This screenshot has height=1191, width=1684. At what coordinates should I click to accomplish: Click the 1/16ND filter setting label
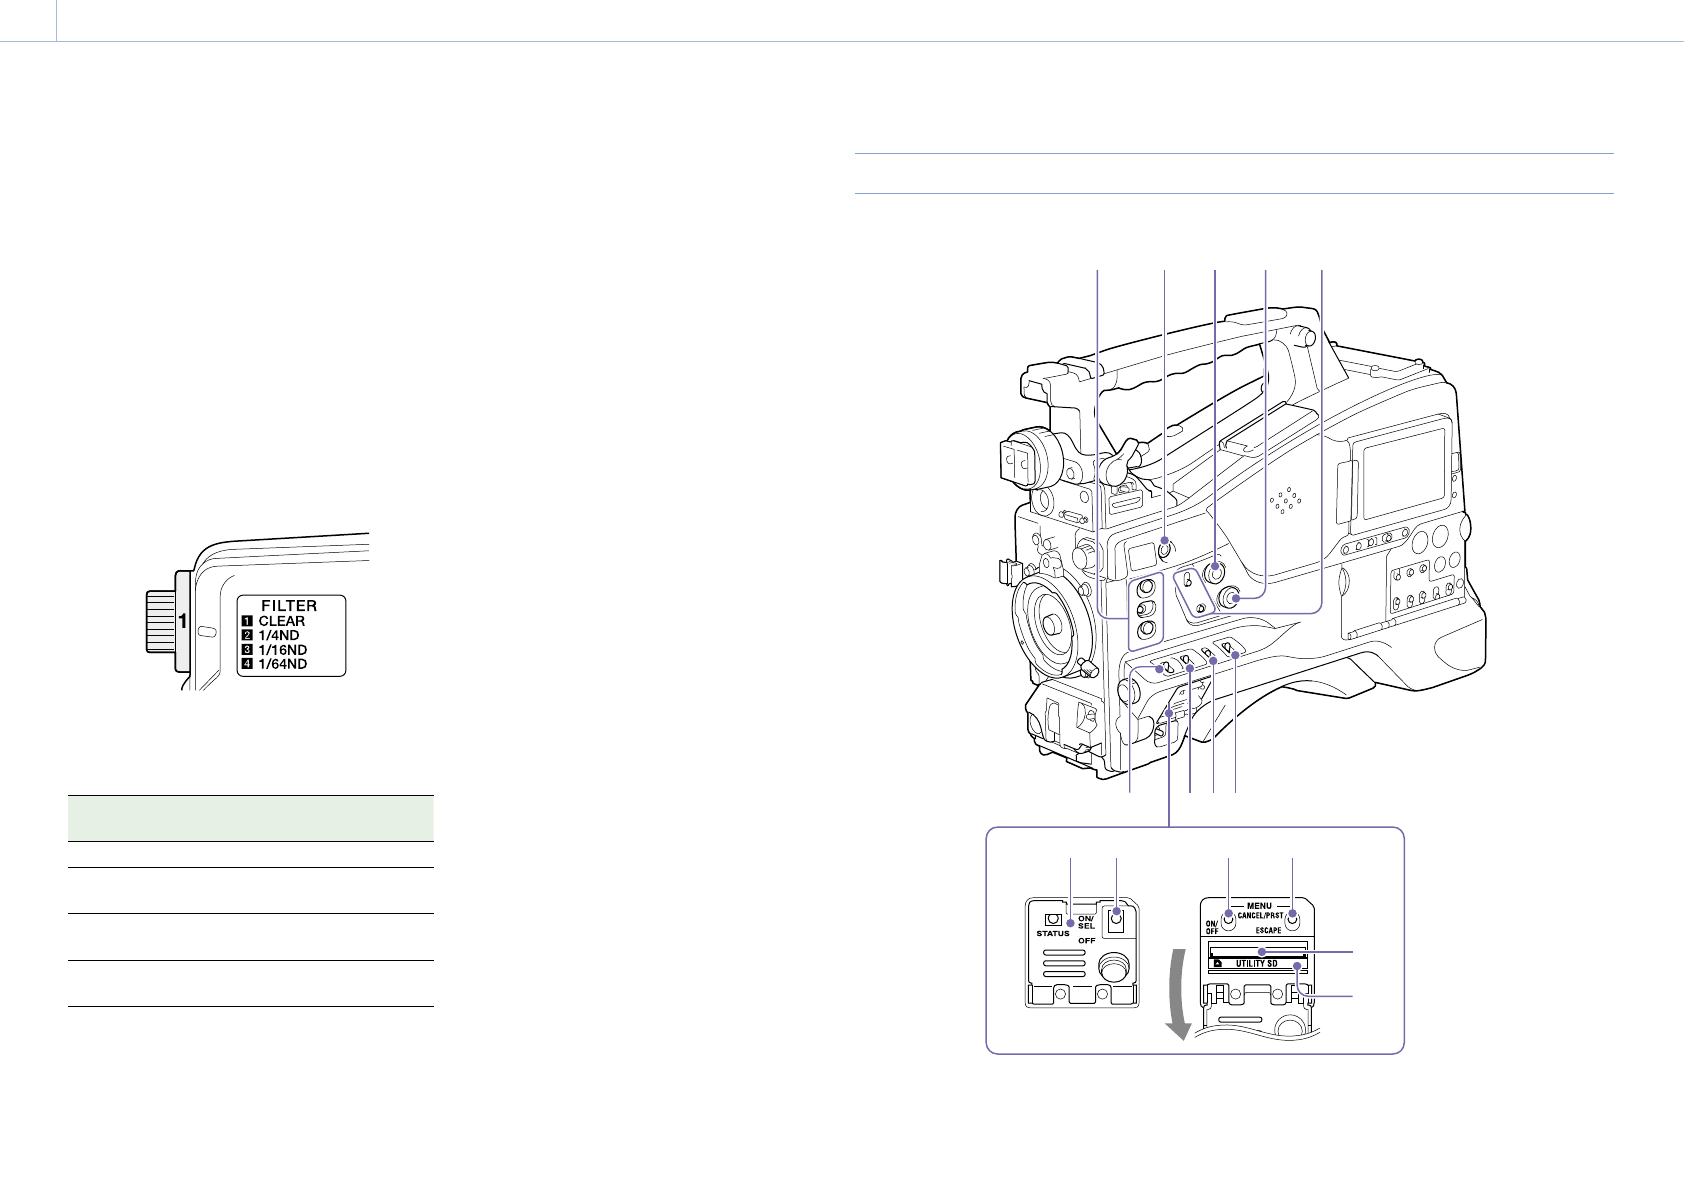[283, 649]
